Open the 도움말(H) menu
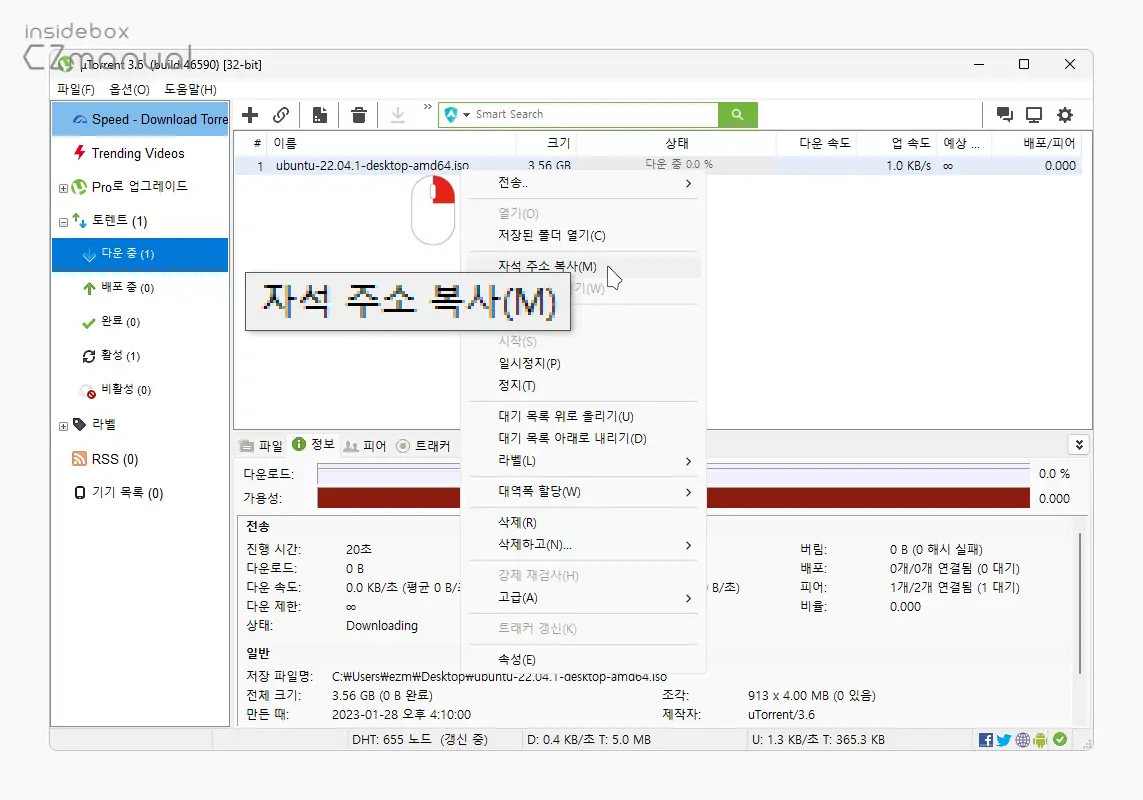 point(190,89)
